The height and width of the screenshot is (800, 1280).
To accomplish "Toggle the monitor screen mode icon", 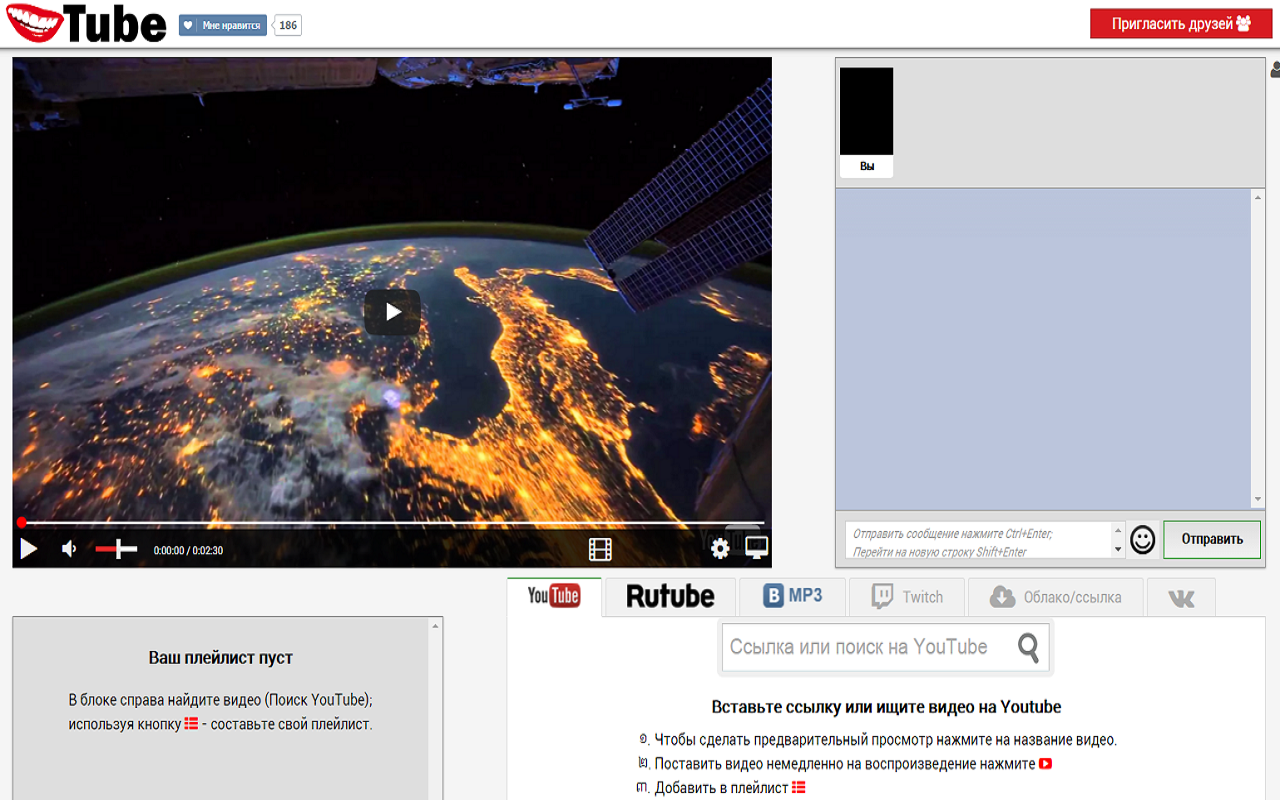I will tap(757, 547).
